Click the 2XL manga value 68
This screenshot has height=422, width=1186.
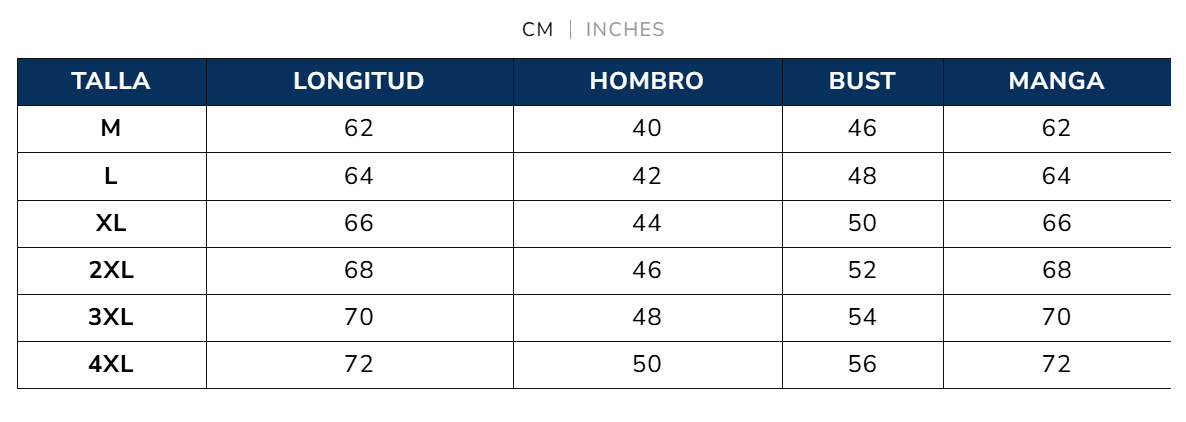coord(1056,270)
